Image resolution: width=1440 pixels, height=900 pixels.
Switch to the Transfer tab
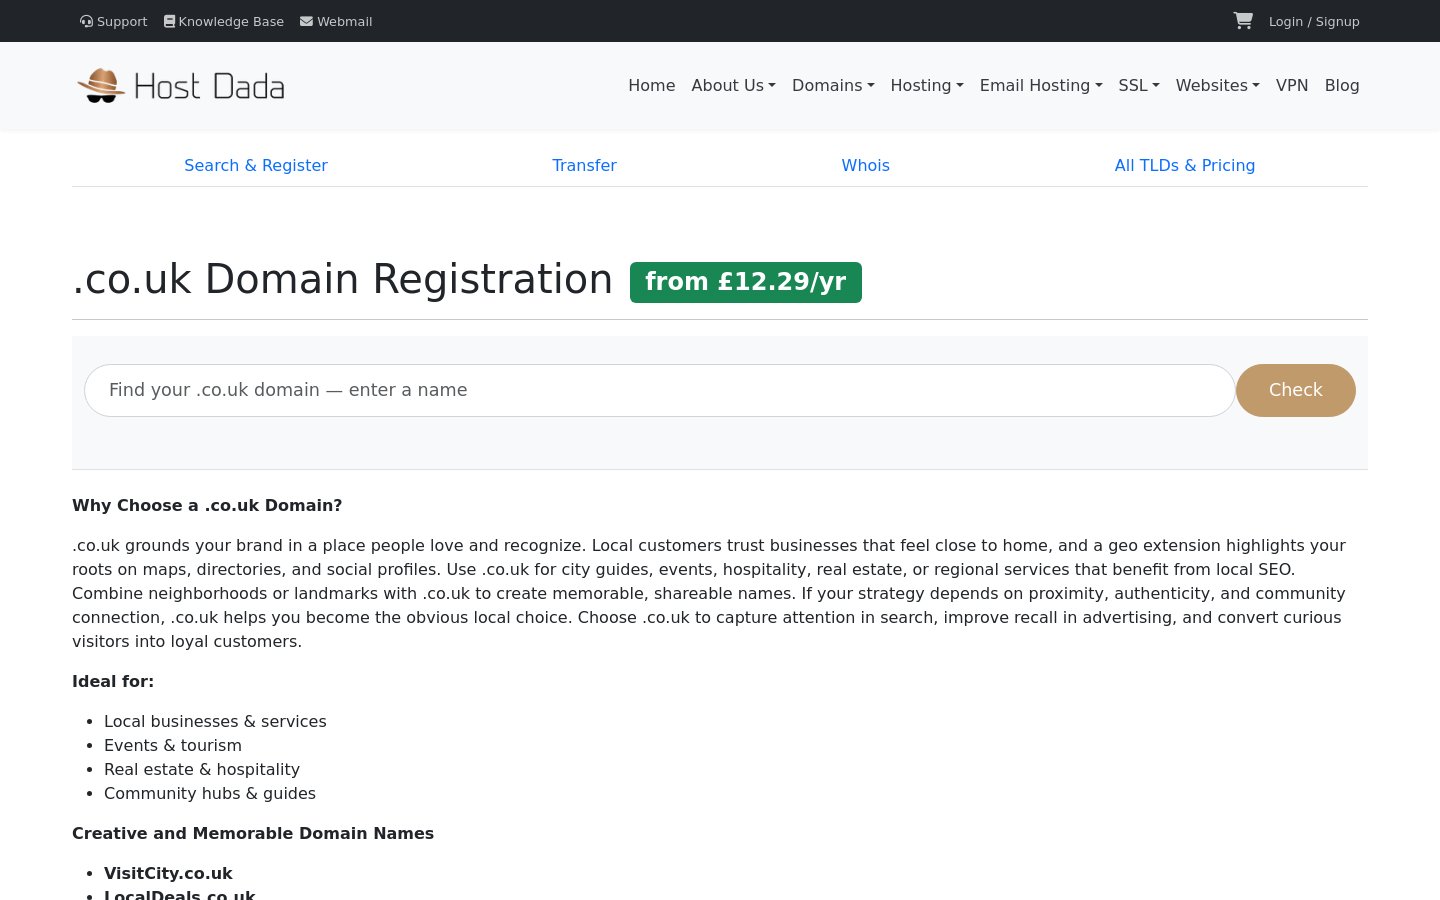point(584,166)
